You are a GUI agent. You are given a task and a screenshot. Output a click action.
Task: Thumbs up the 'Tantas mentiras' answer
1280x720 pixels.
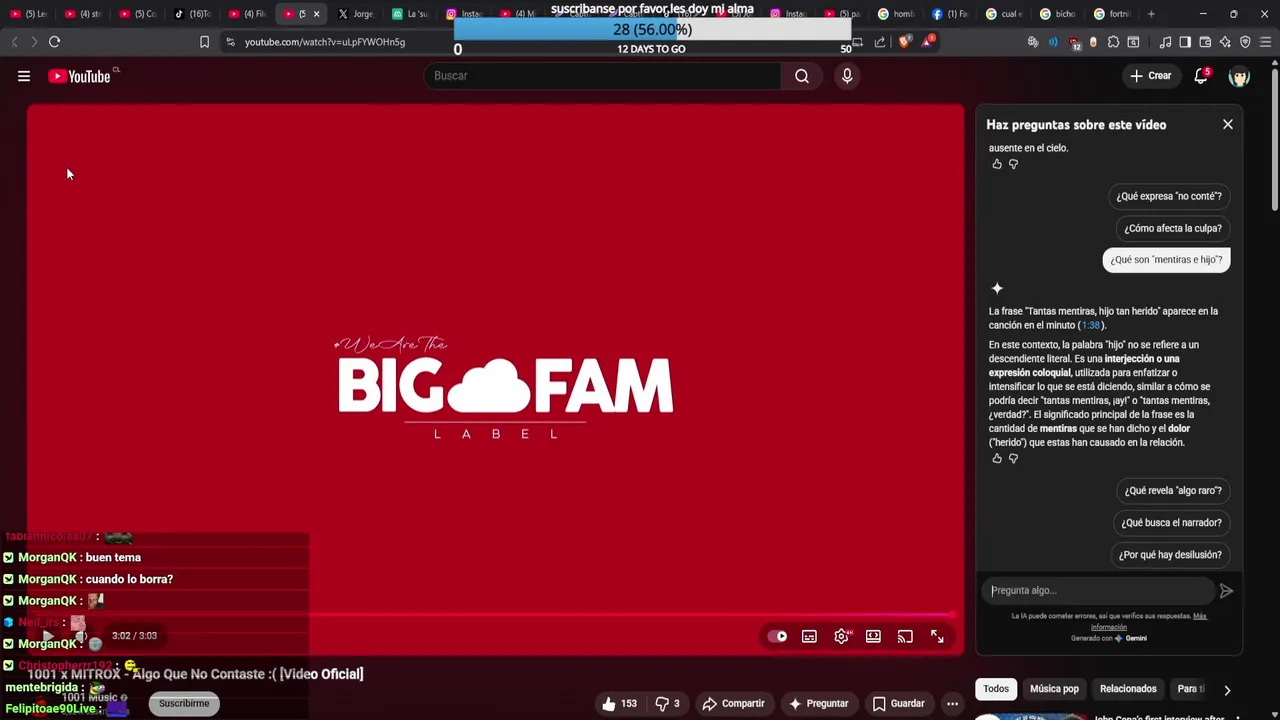point(997,459)
